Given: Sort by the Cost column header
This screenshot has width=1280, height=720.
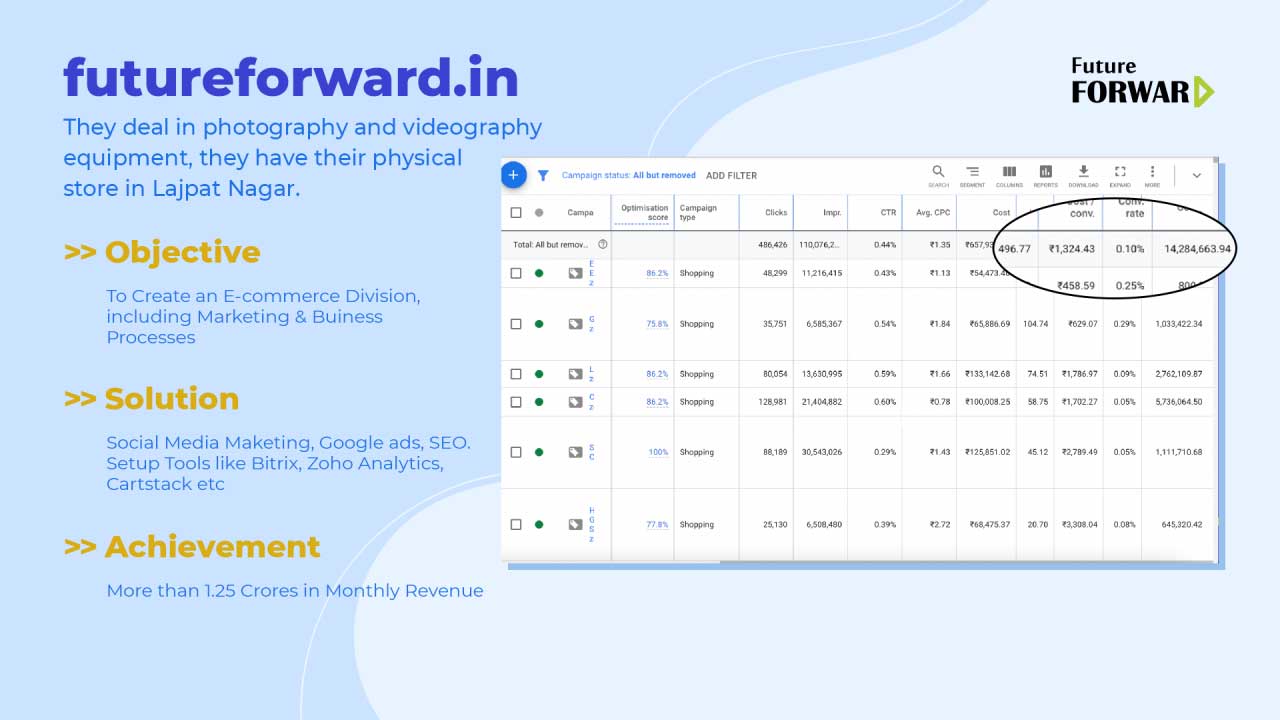Looking at the screenshot, I should pos(1001,212).
